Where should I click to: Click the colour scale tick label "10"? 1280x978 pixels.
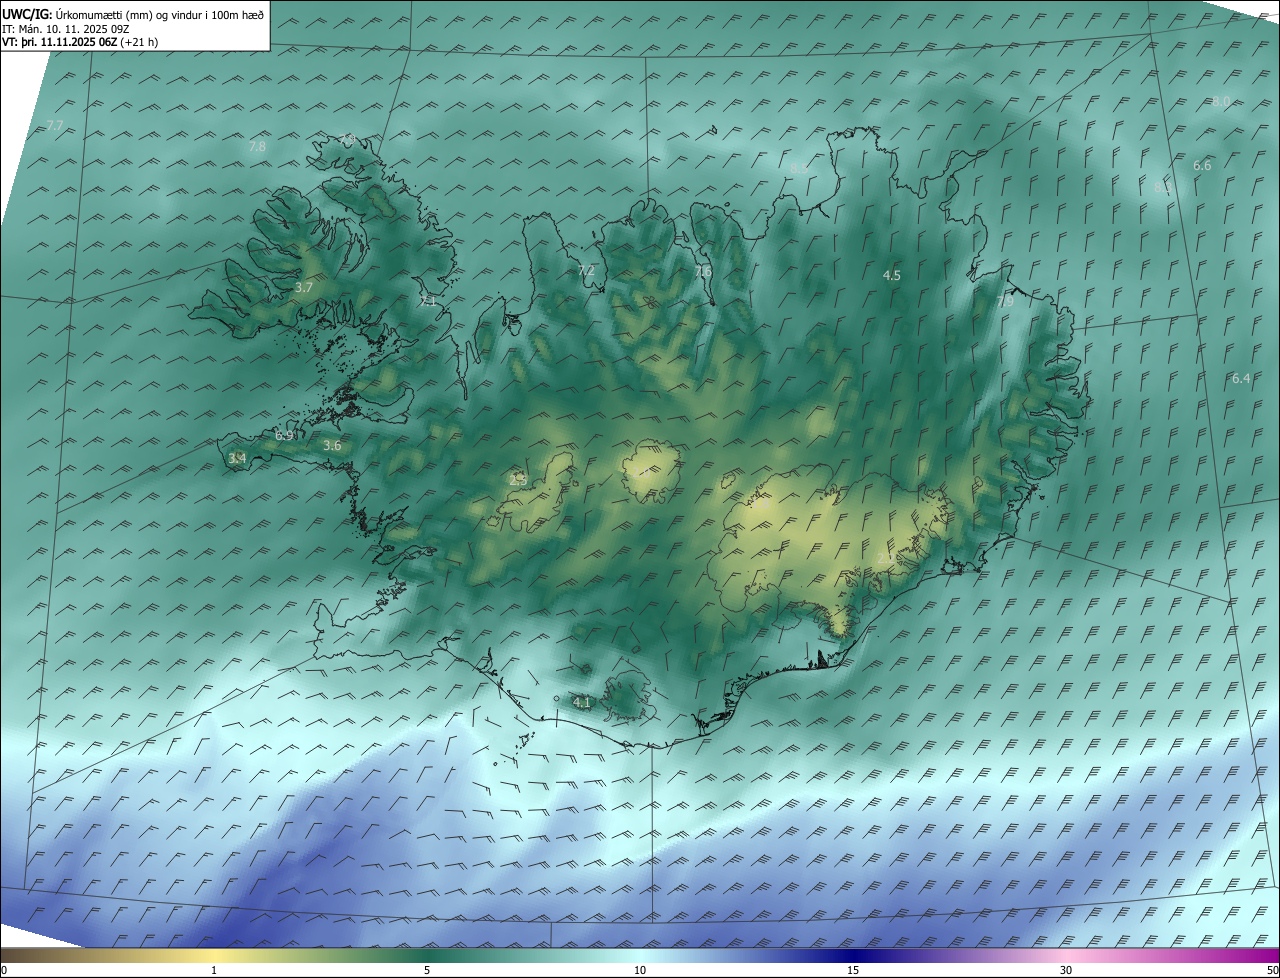coord(640,970)
